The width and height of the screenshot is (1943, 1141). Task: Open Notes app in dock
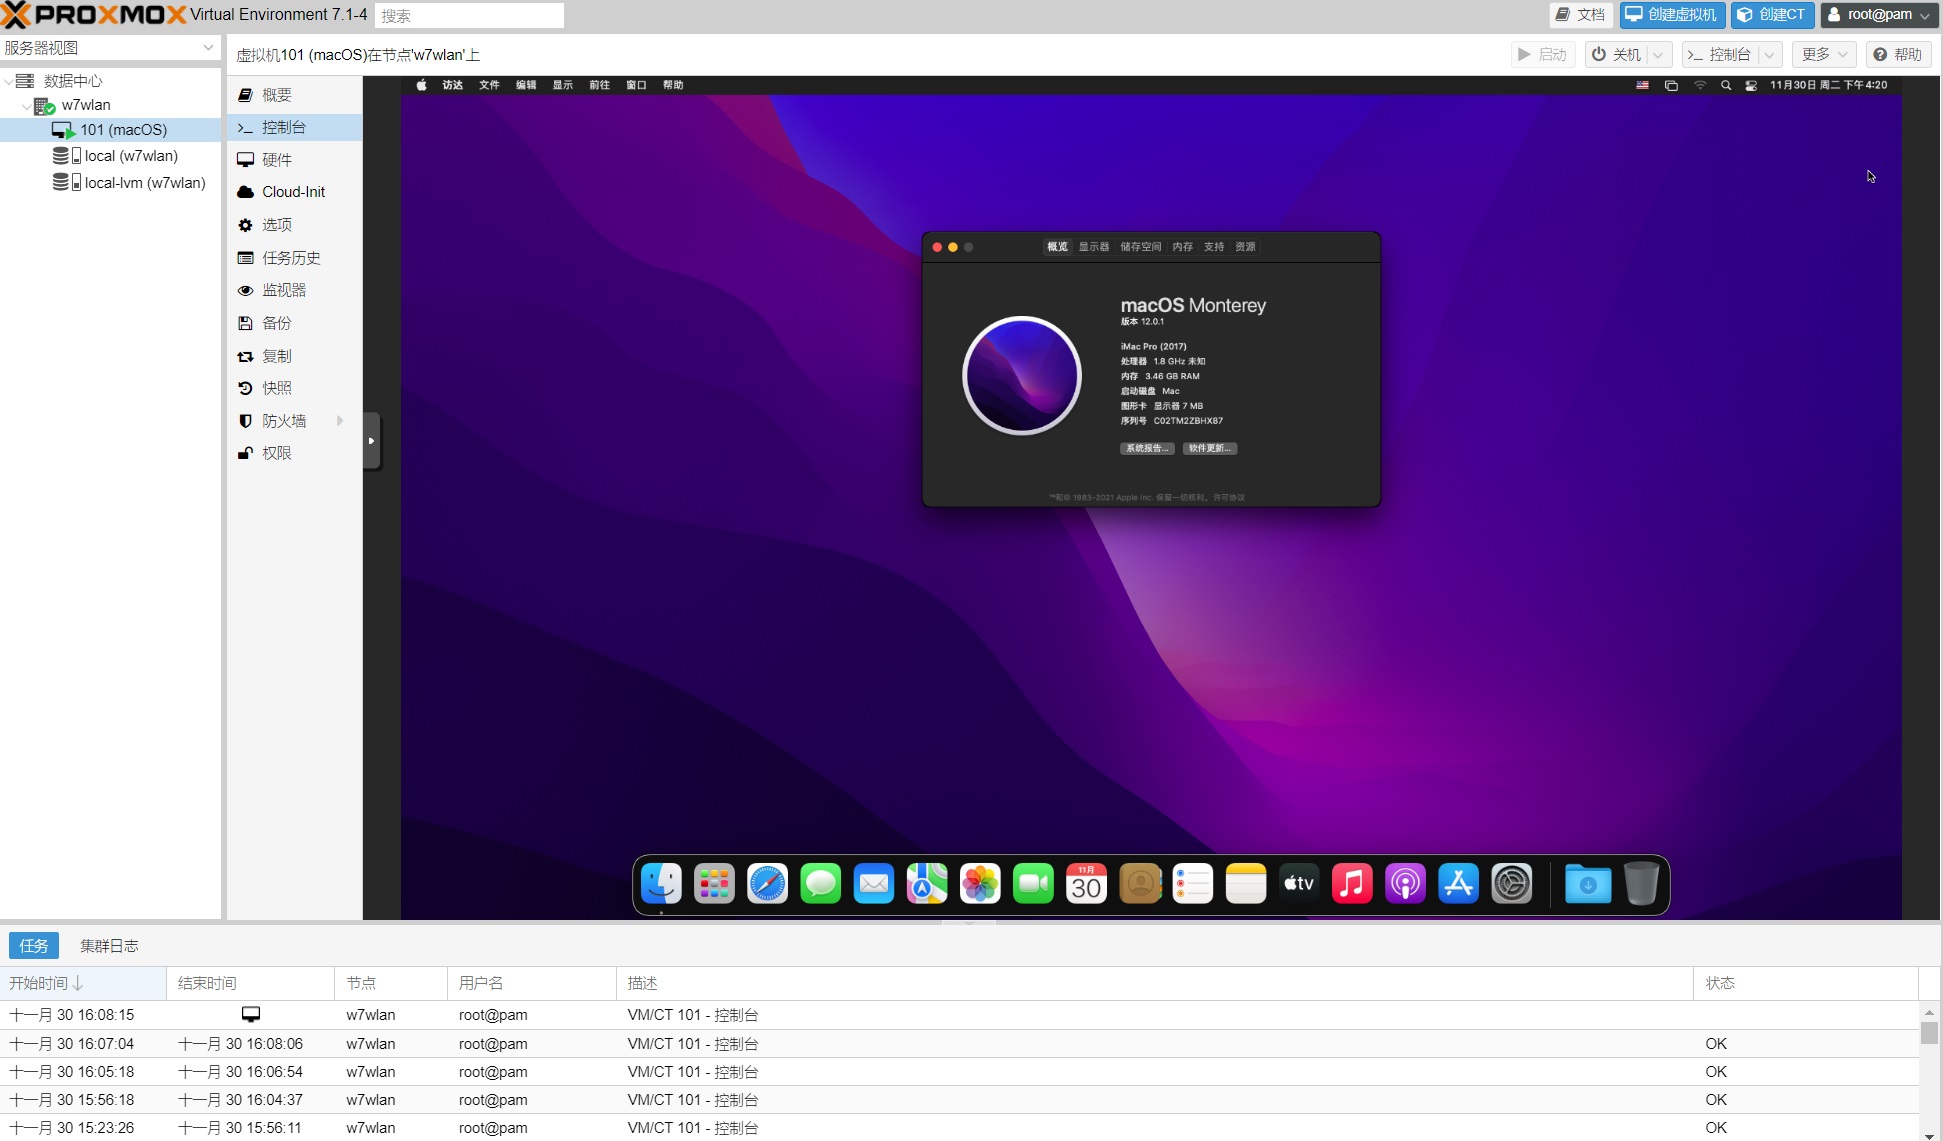(1246, 884)
